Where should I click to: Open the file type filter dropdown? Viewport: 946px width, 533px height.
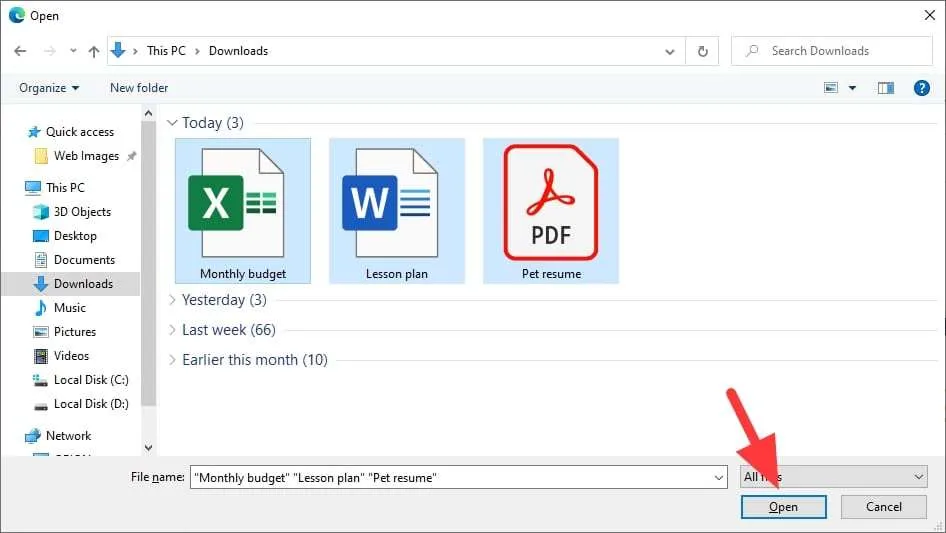coord(833,477)
